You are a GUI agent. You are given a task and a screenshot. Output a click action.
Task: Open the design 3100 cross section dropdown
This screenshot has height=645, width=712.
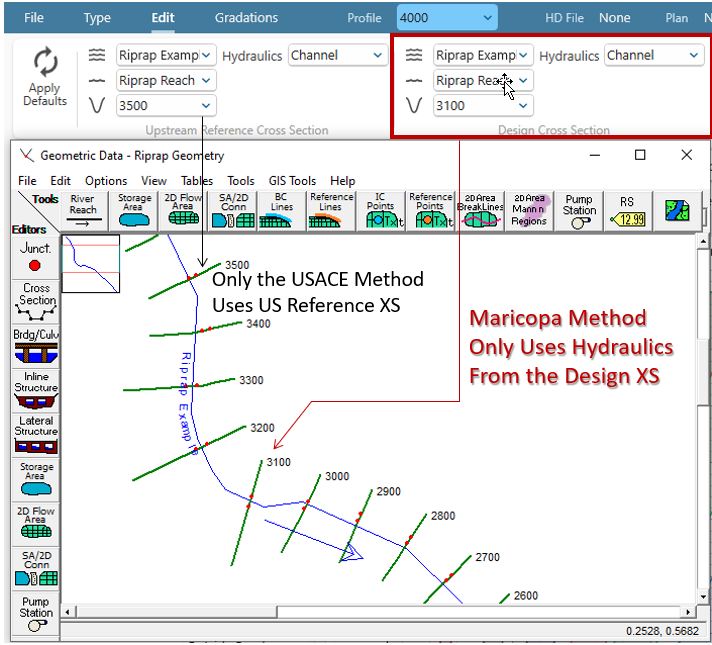pyautogui.click(x=483, y=106)
